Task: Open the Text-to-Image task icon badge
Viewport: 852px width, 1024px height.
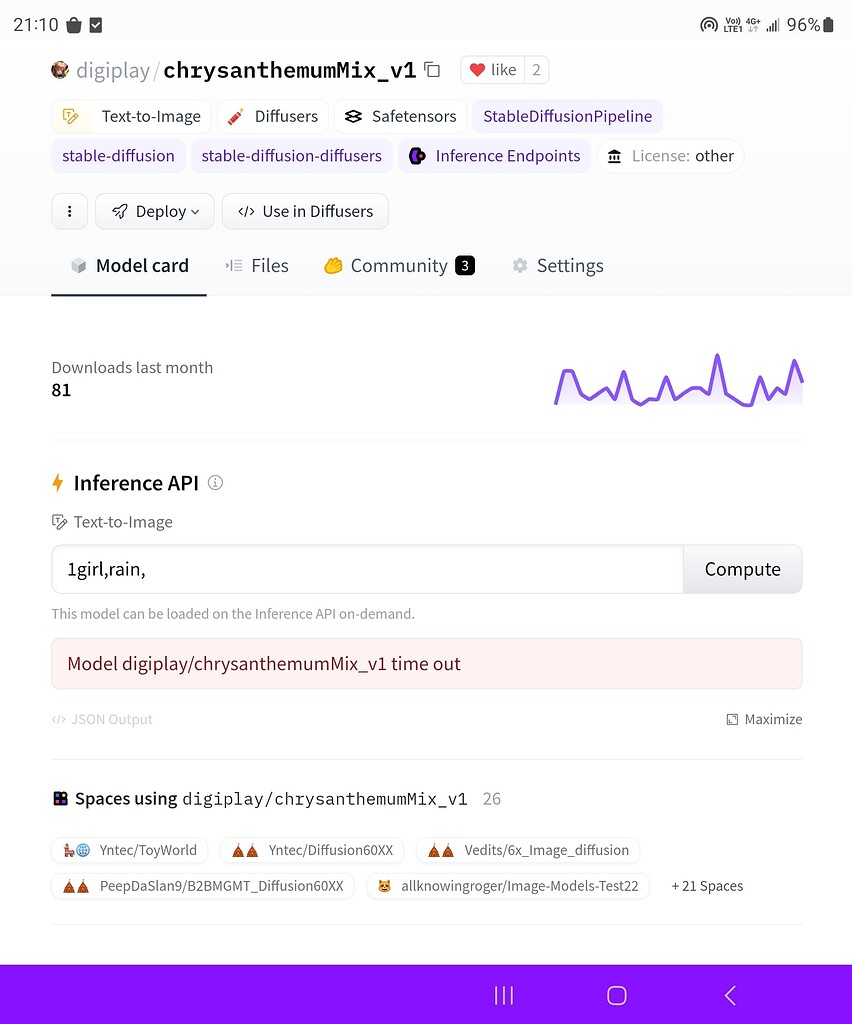Action: (71, 116)
